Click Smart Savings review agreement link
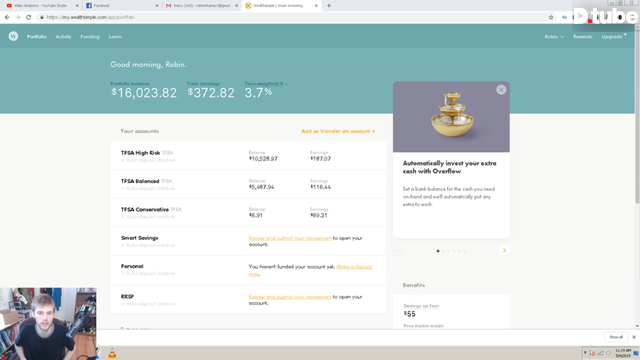 [290, 238]
